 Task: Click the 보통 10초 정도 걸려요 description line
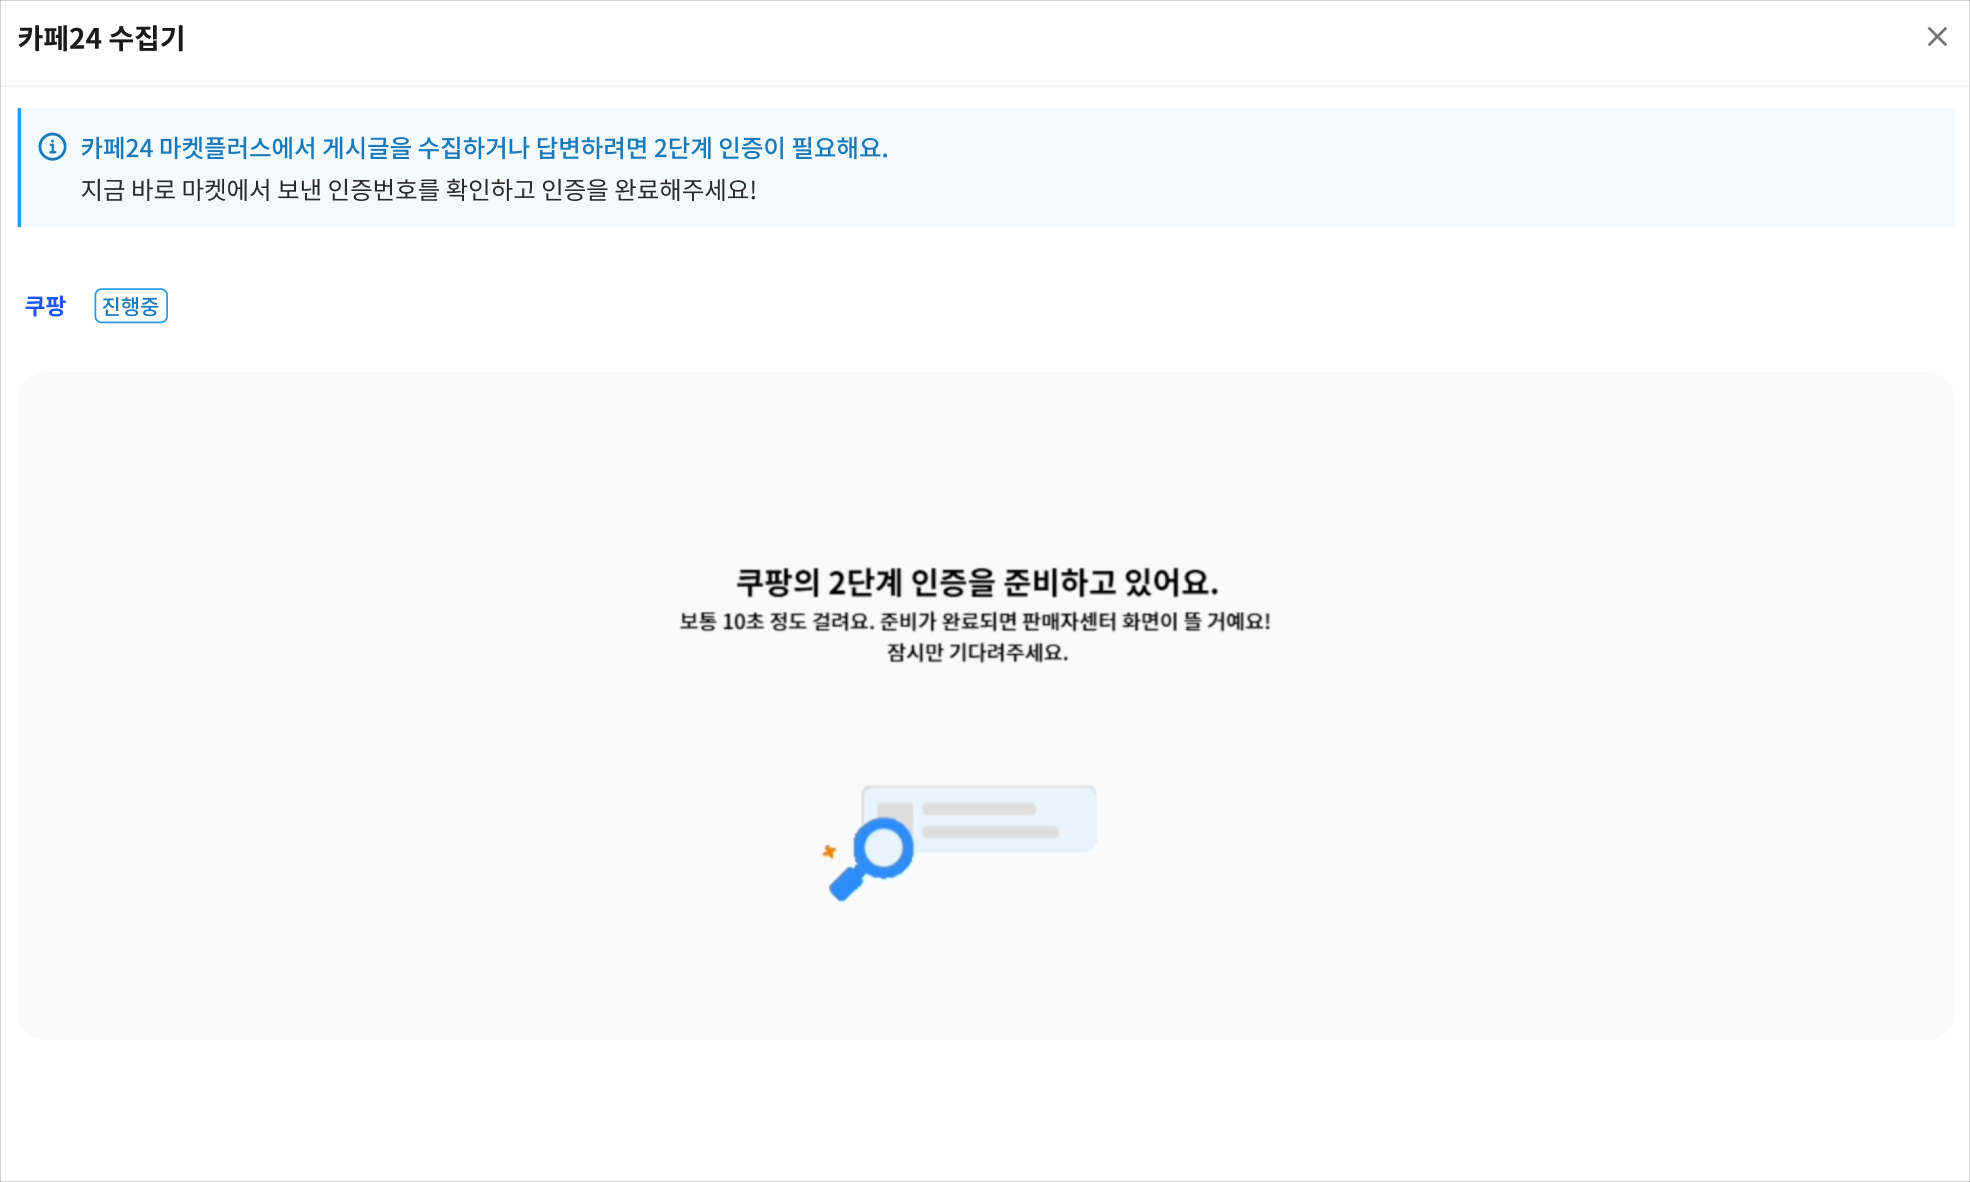[975, 621]
